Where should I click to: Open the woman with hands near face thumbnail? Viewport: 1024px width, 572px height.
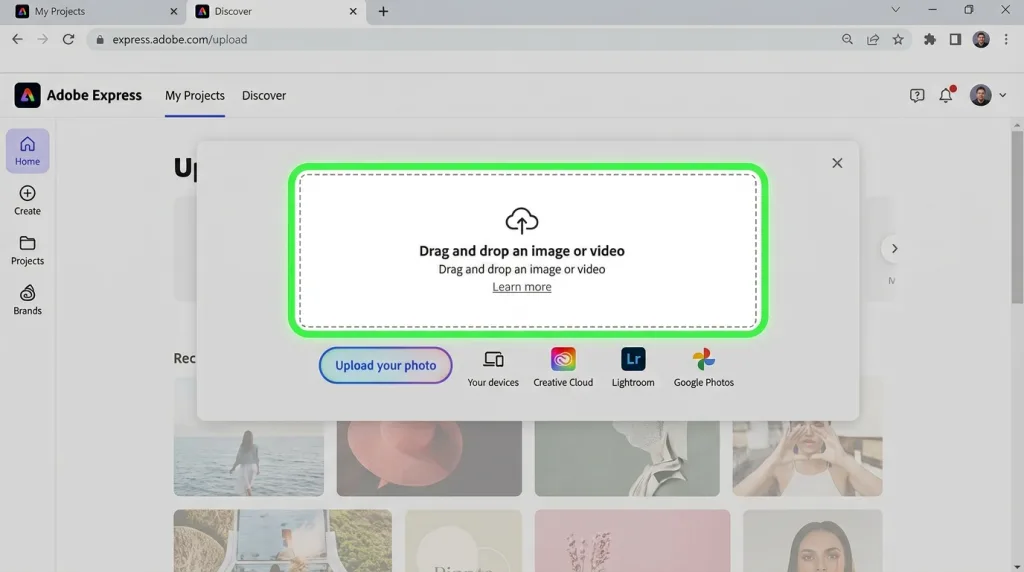pyautogui.click(x=807, y=458)
